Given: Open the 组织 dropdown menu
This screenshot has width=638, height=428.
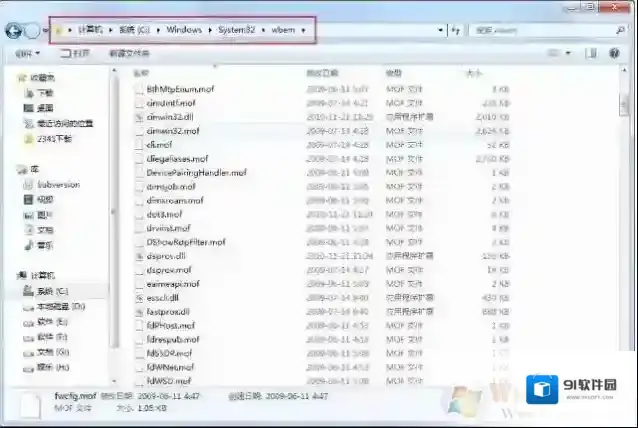Looking at the screenshot, I should click(26, 52).
